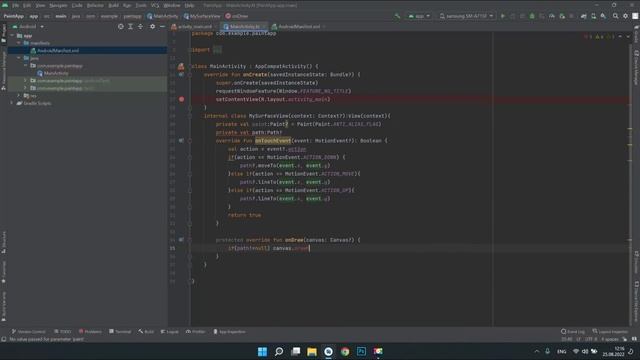Screen dimensions: 640x360
Task: Click the override gutter icon next to onDraw
Action: coord(181,240)
